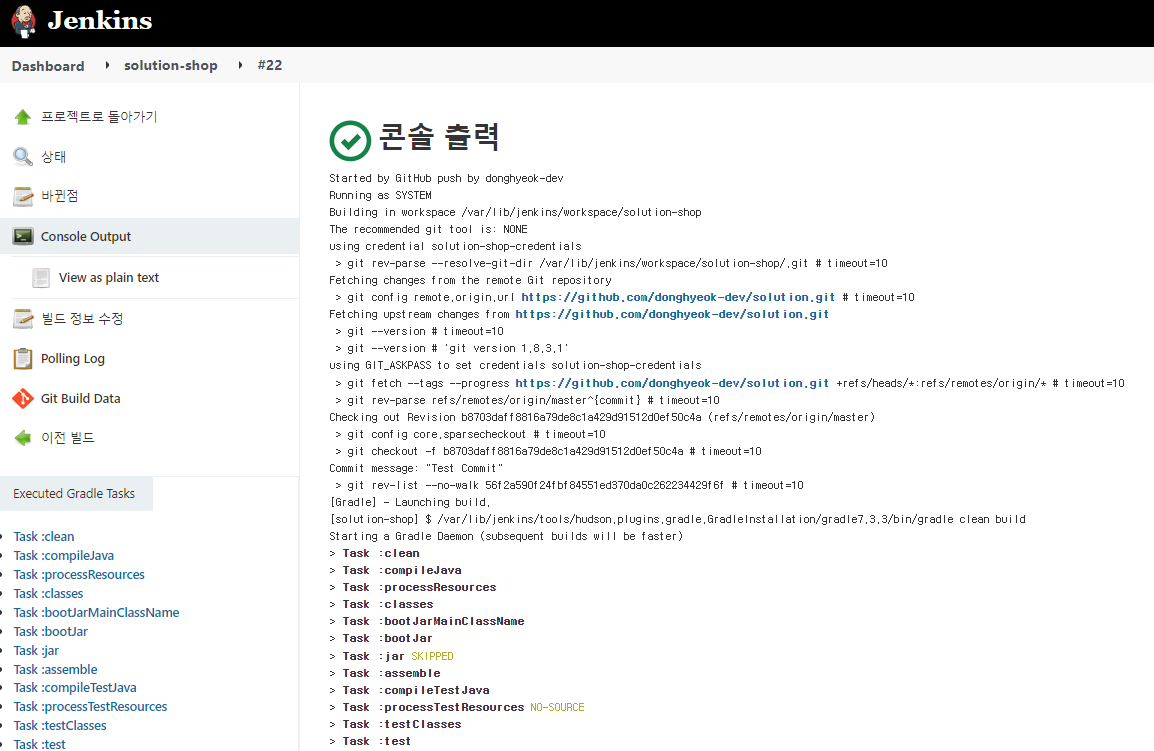Click 'Task :compileTestJava' in console output

[416, 690]
